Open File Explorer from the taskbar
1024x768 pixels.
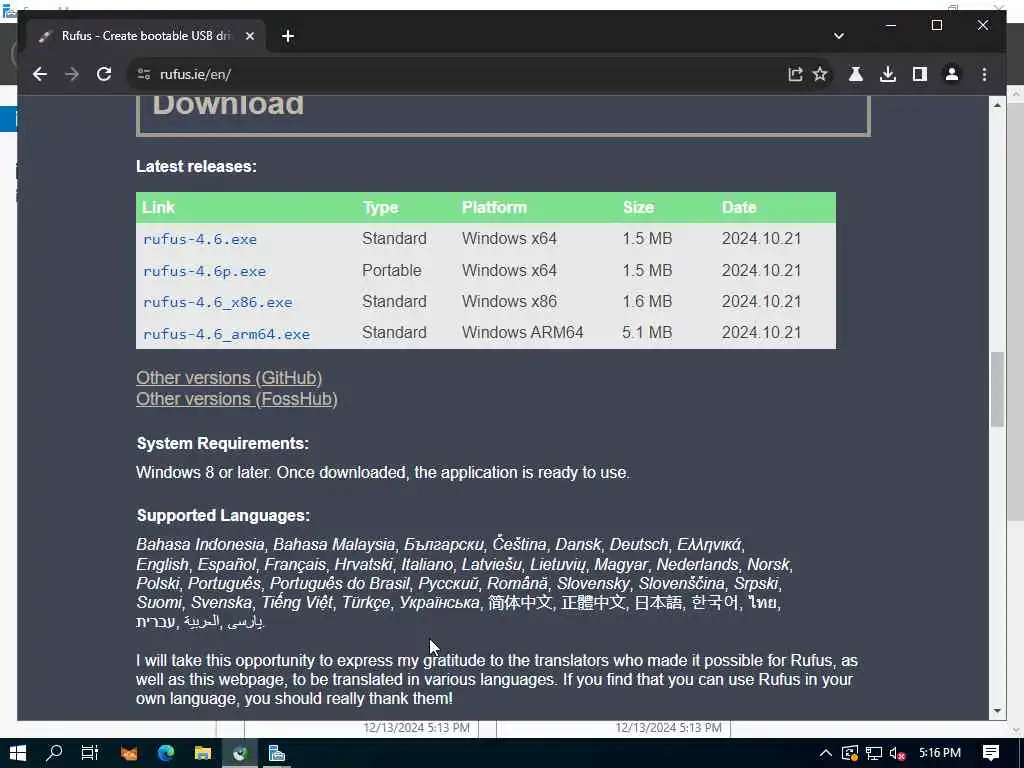pos(202,753)
